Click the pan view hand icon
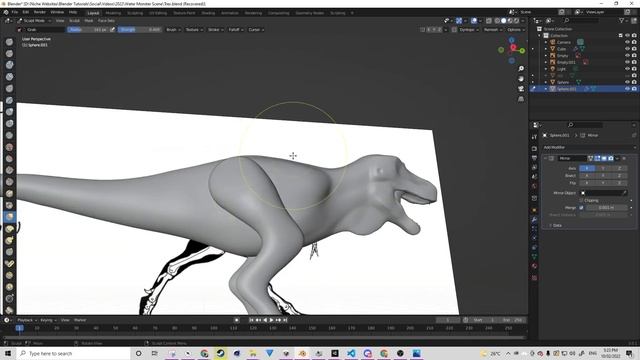This screenshot has width=640, height=360. click(x=521, y=79)
